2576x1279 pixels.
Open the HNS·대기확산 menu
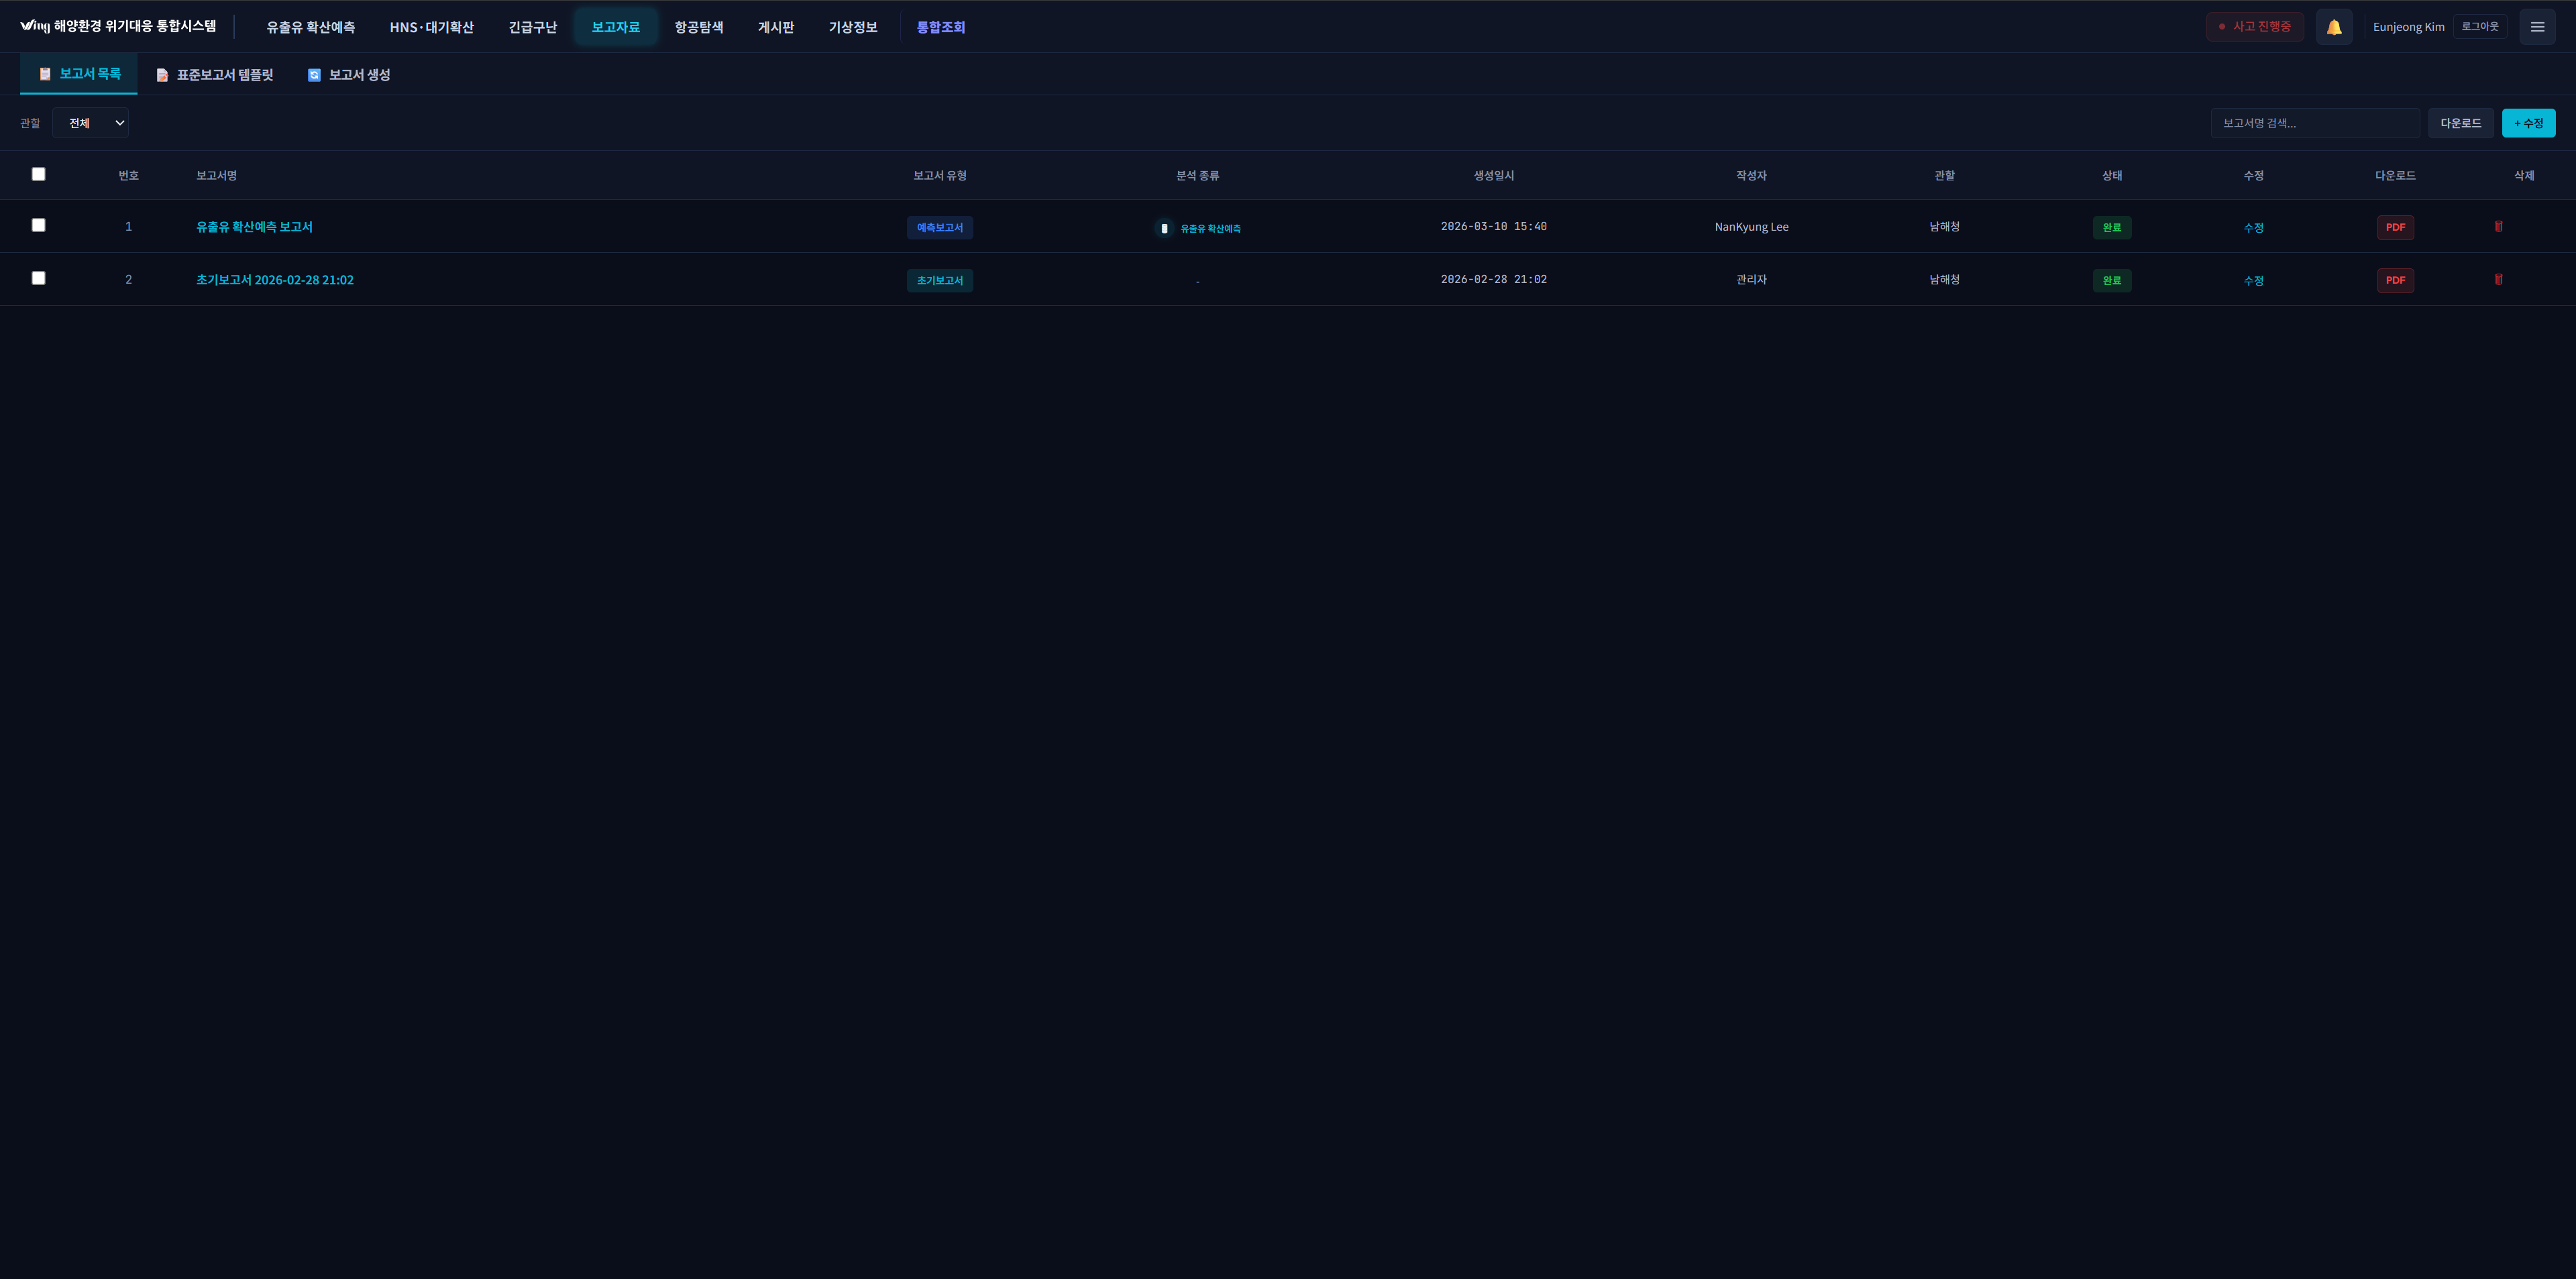click(431, 27)
